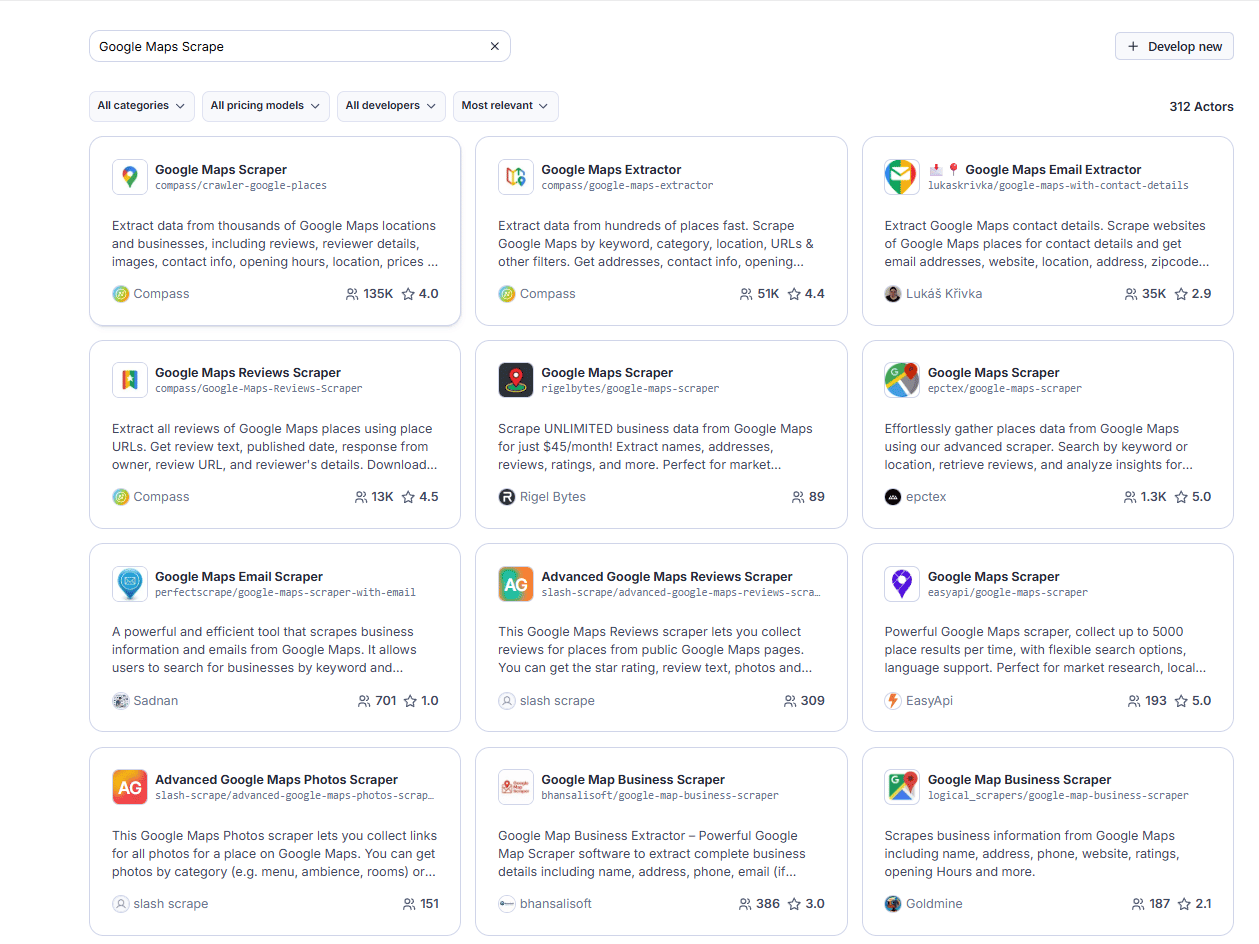Click the slash scrape name under Photos Scraper
Image resolution: width=1259 pixels, height=944 pixels.
click(171, 904)
